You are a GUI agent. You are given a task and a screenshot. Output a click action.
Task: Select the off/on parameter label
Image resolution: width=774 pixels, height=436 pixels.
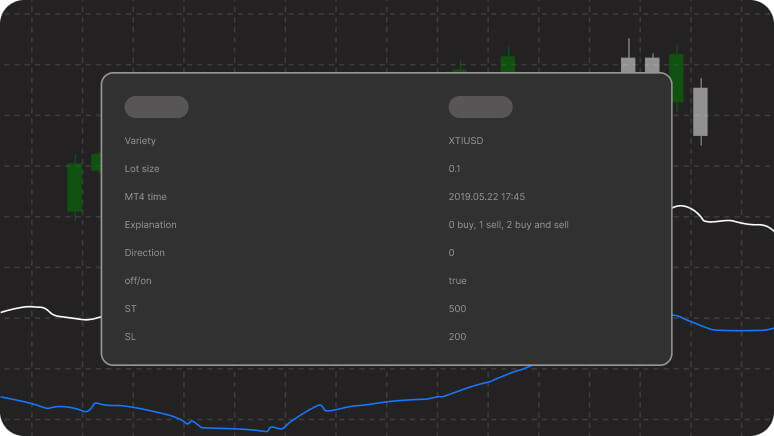pos(141,281)
